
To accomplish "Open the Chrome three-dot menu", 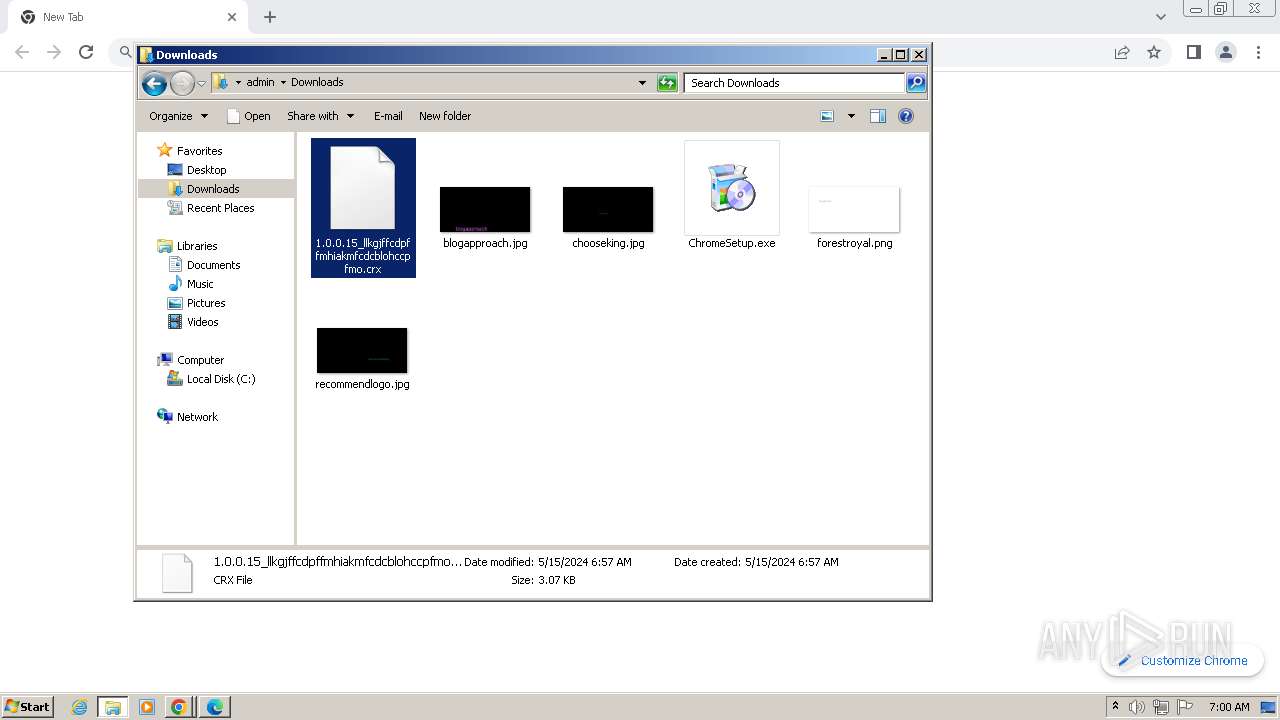I will point(1258,52).
